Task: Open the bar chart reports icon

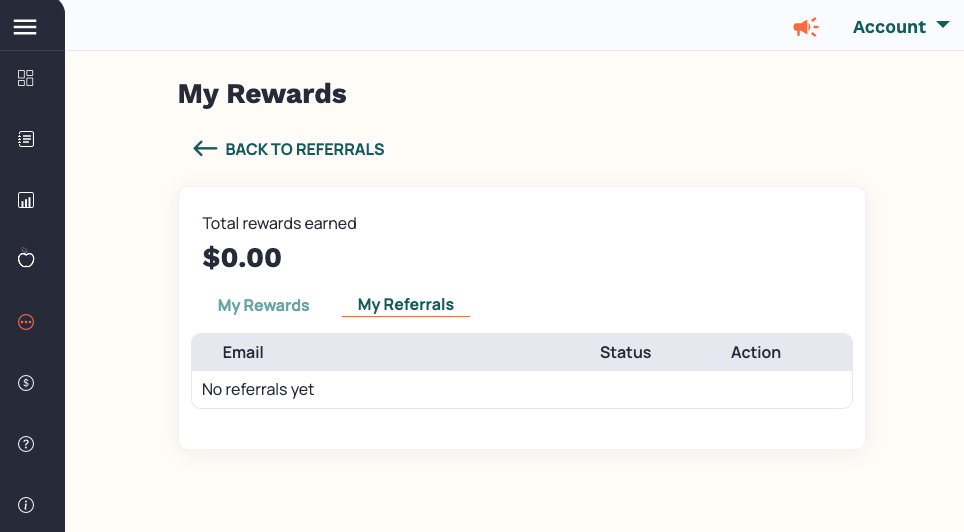Action: click(26, 200)
